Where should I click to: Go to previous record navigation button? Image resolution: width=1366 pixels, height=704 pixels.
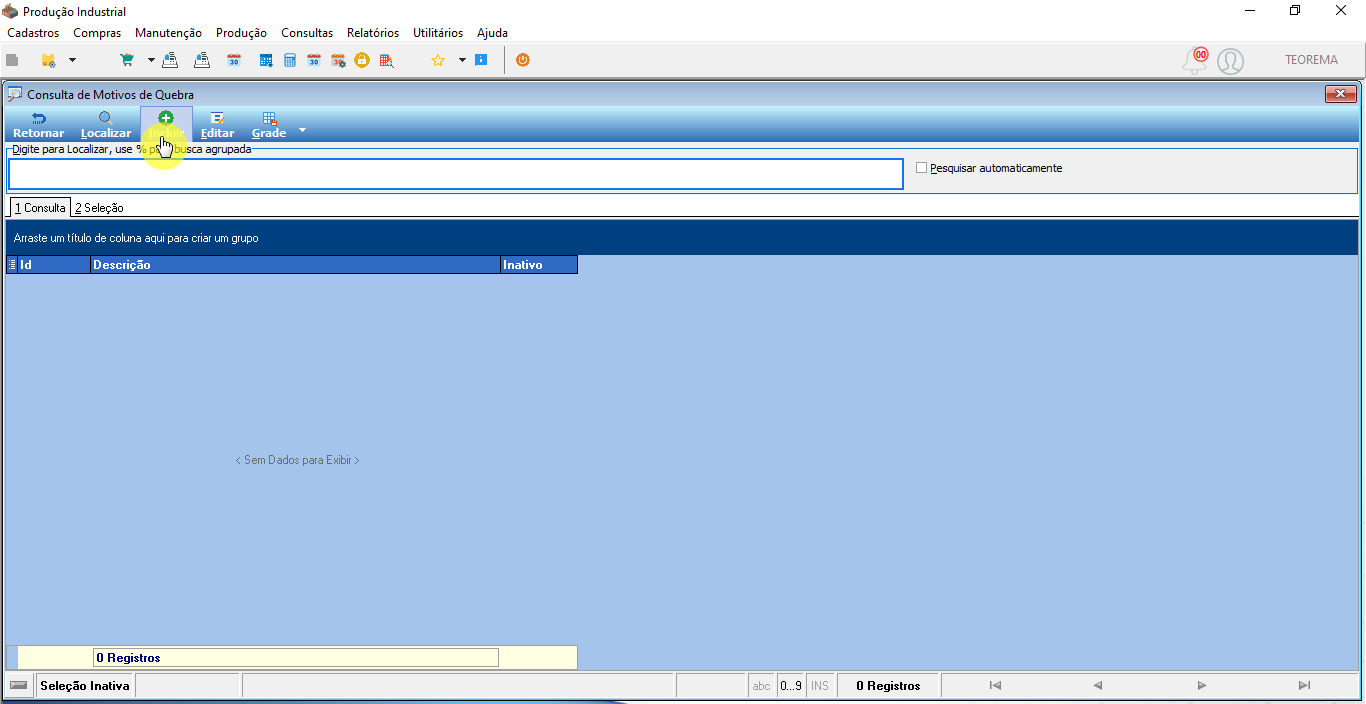click(1098, 685)
